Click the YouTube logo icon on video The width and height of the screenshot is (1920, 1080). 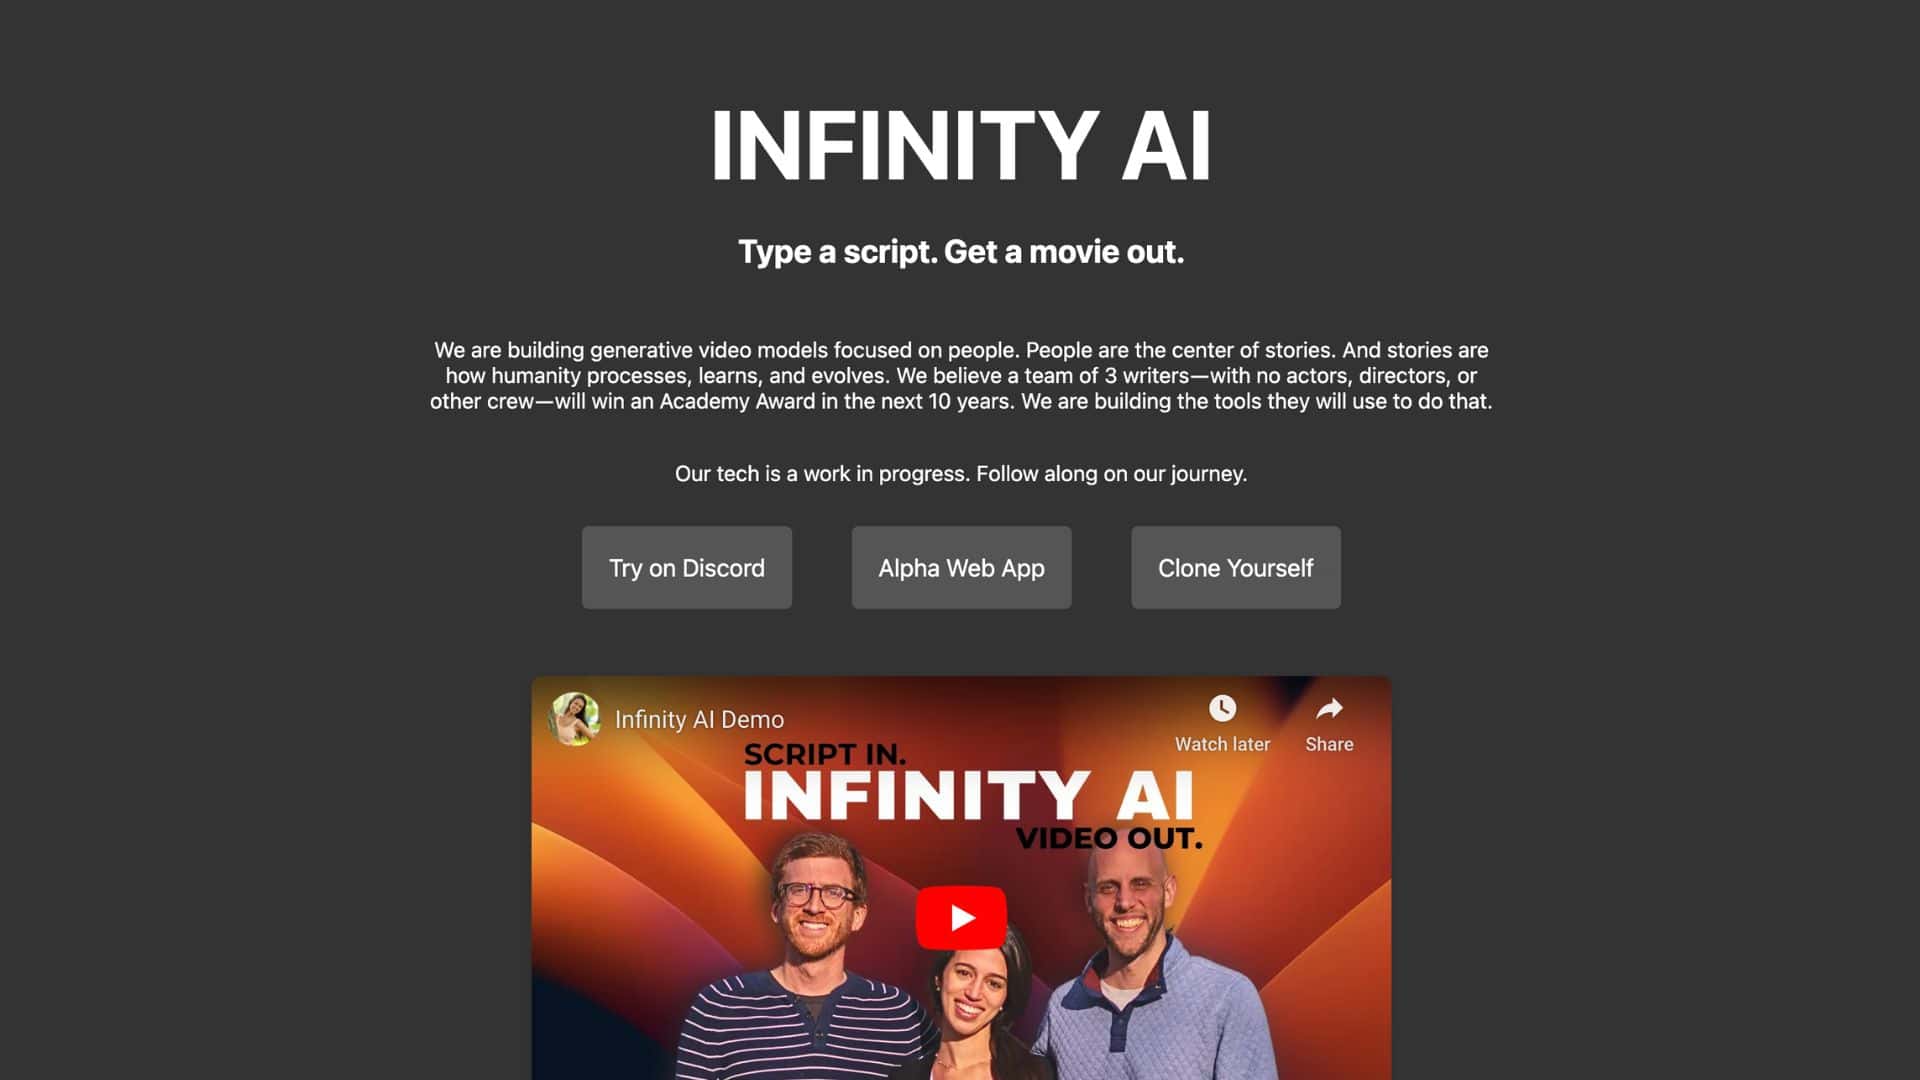point(961,918)
